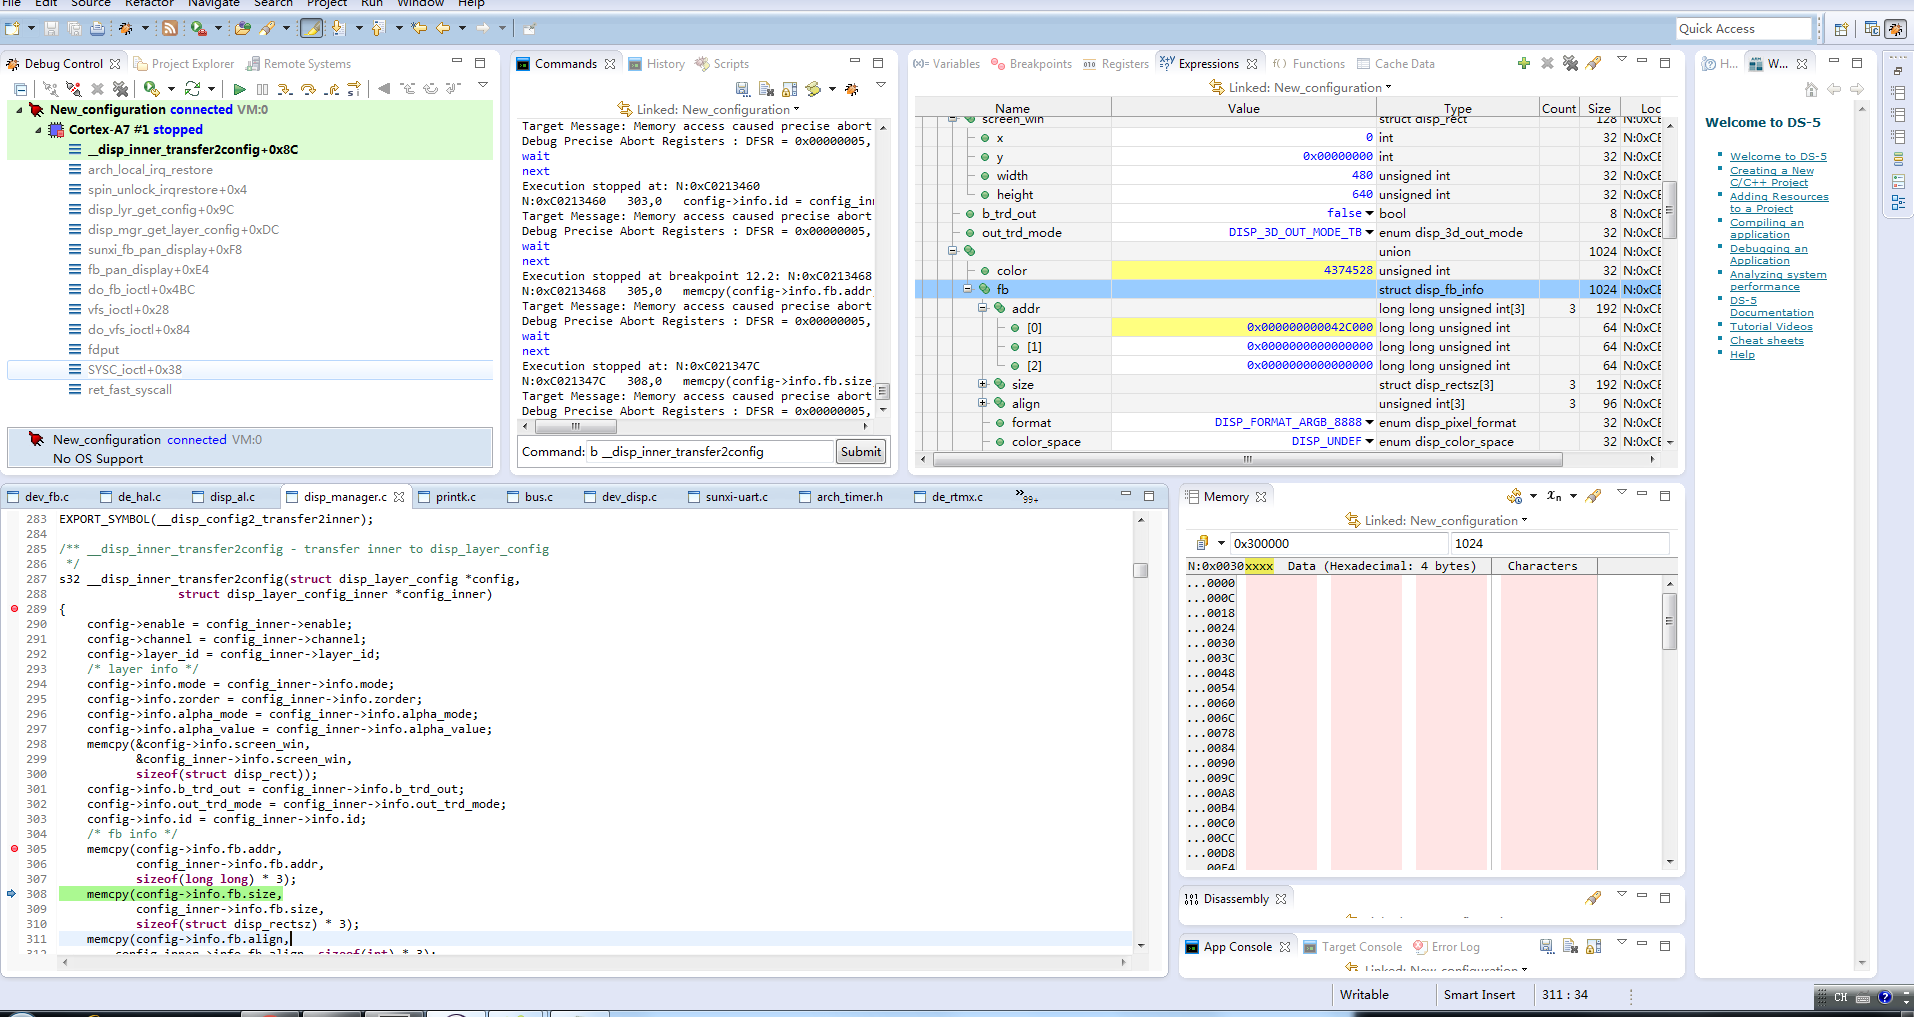Switch to the Breakpoints tab
Viewport: 1914px width, 1017px height.
(x=1031, y=64)
